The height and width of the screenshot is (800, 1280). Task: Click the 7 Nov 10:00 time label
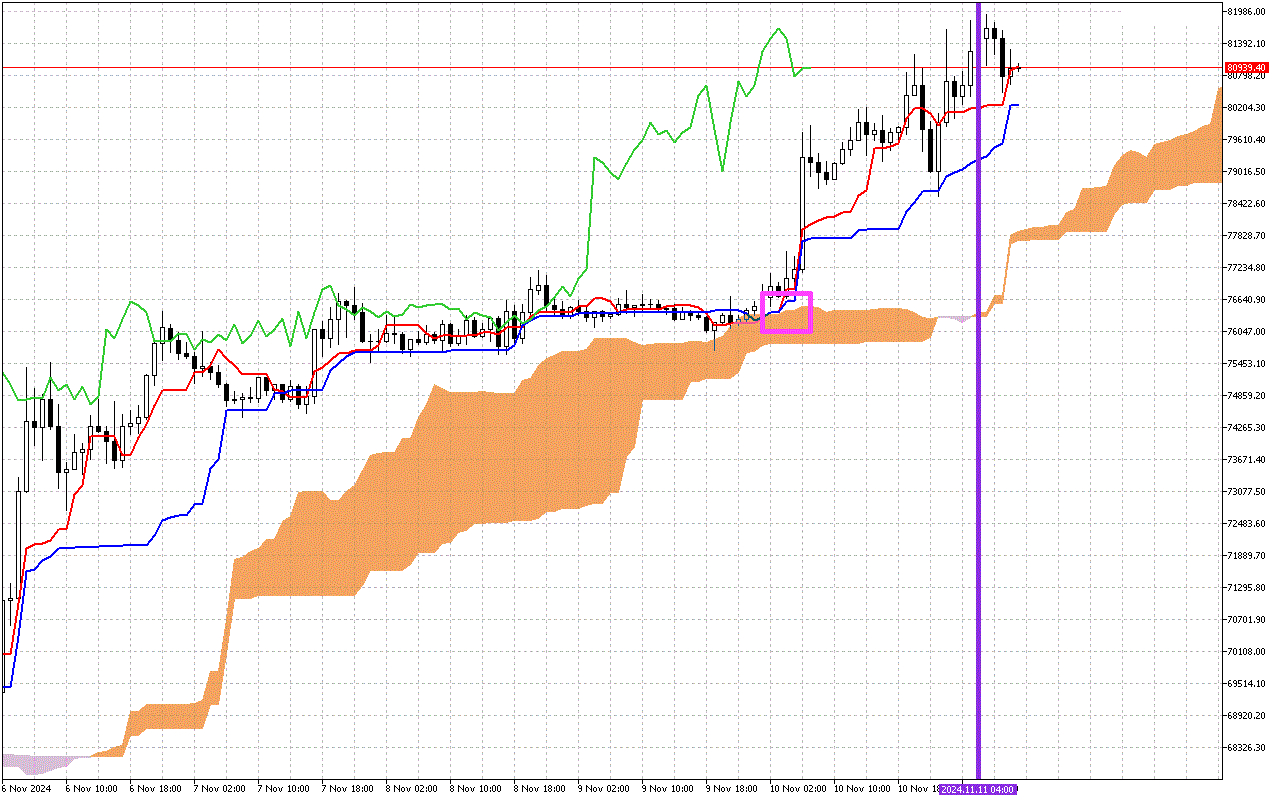283,789
